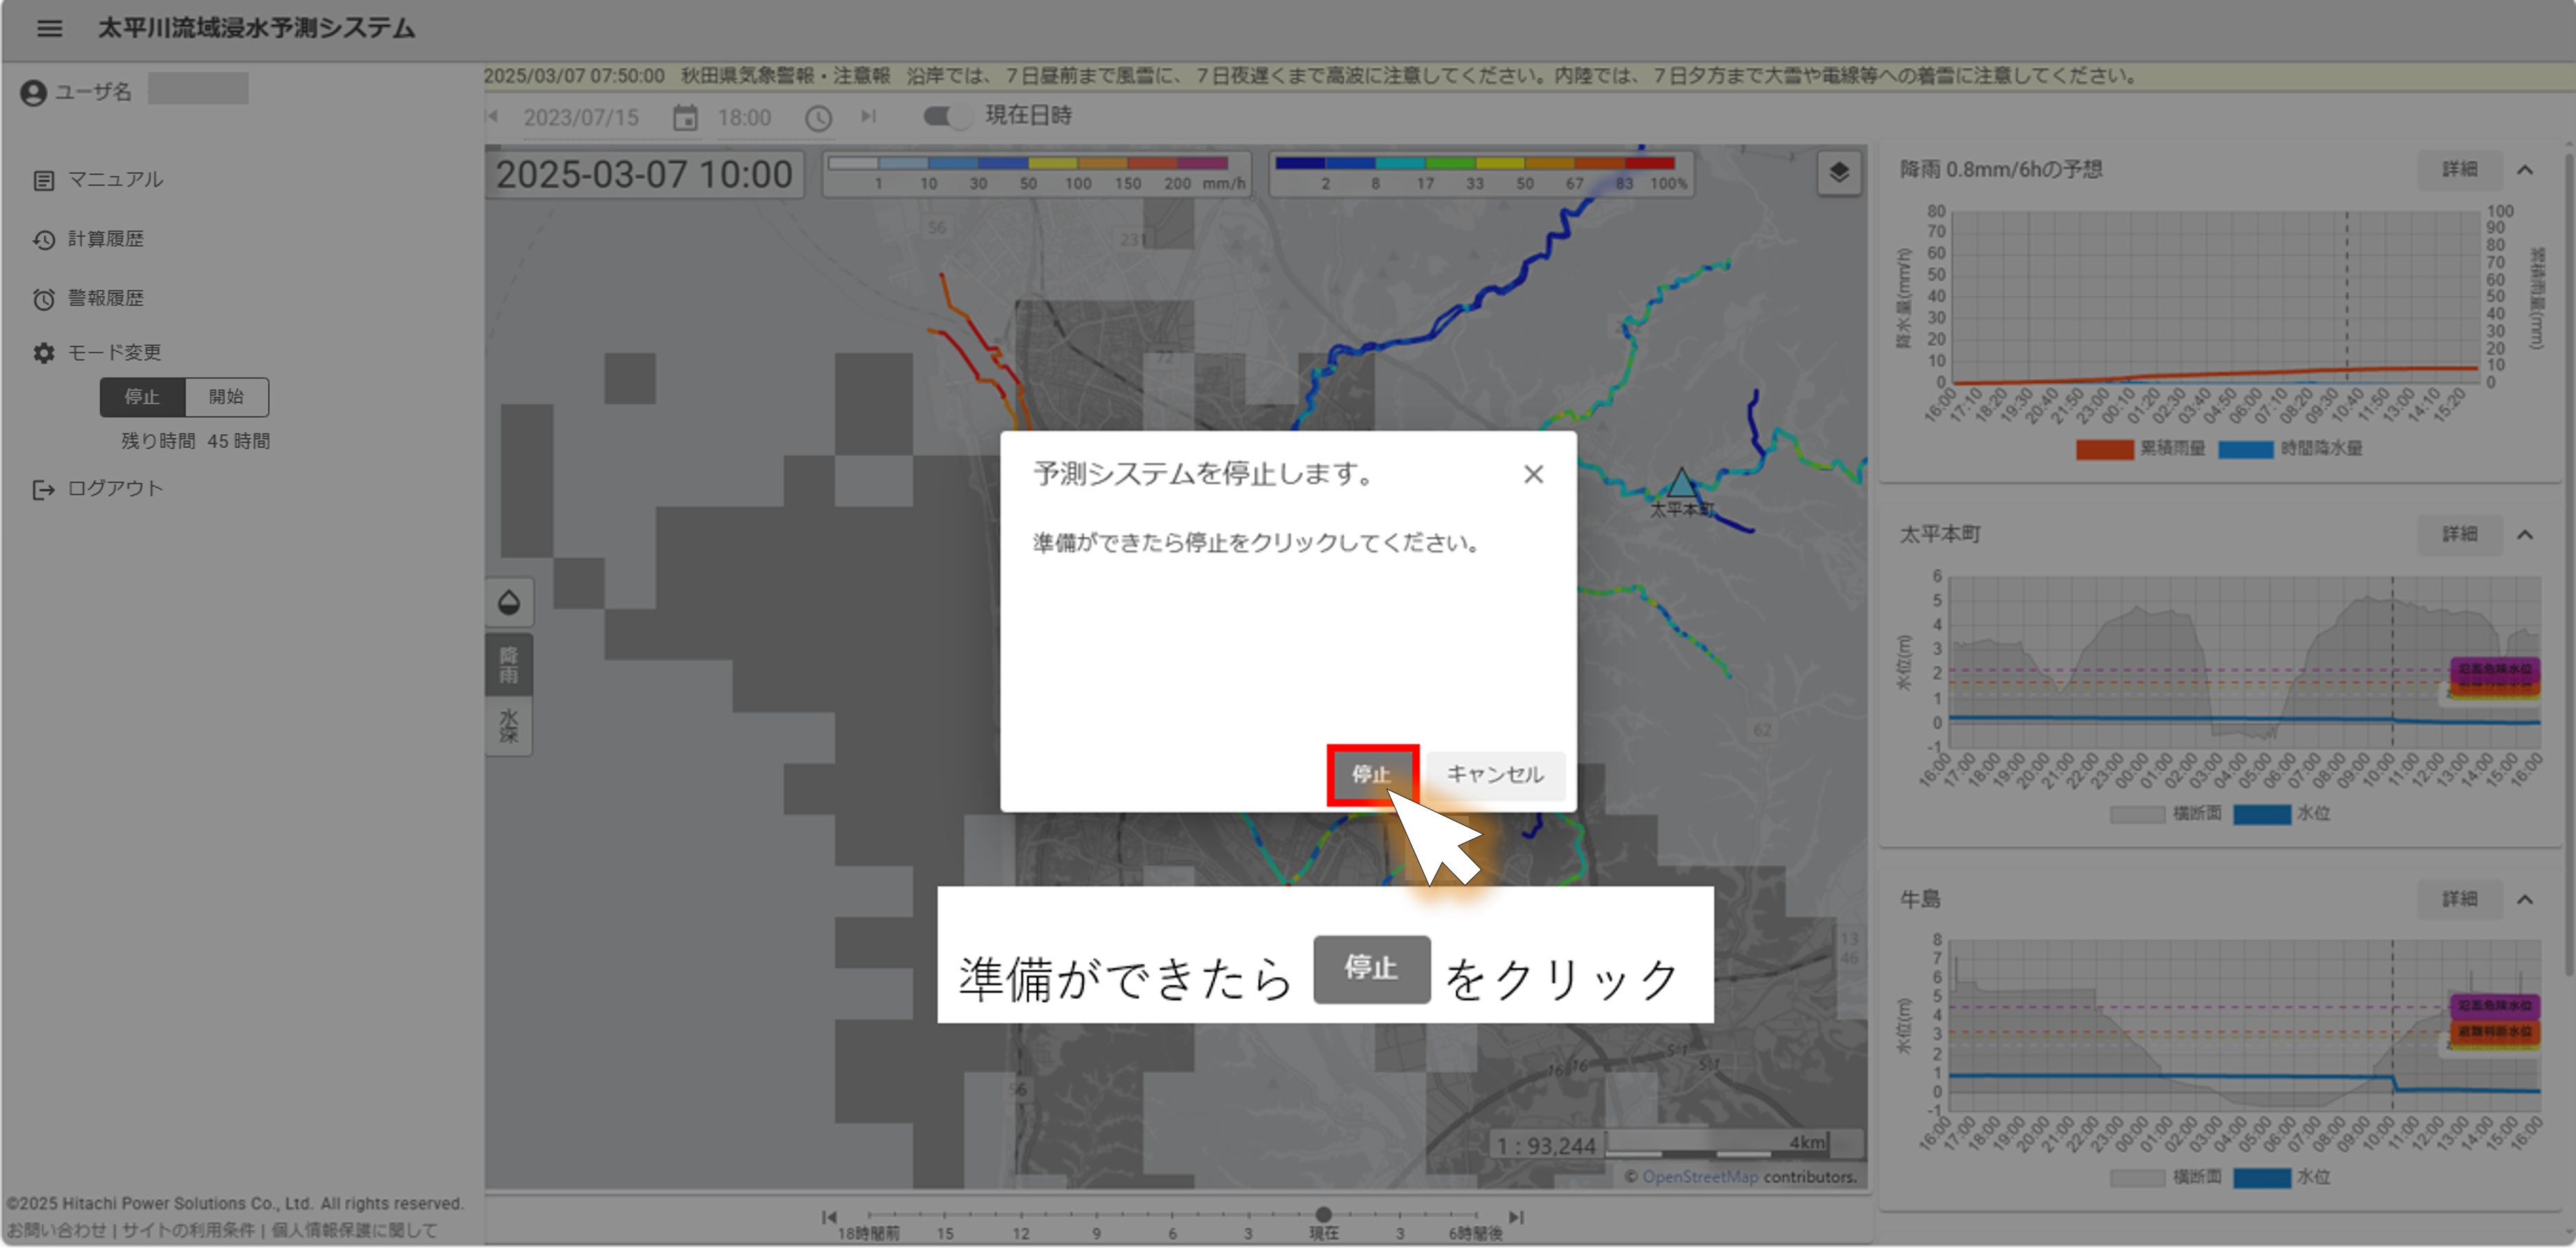Click 停止 button in the dialog
This screenshot has width=2576, height=1249.
coord(1371,774)
